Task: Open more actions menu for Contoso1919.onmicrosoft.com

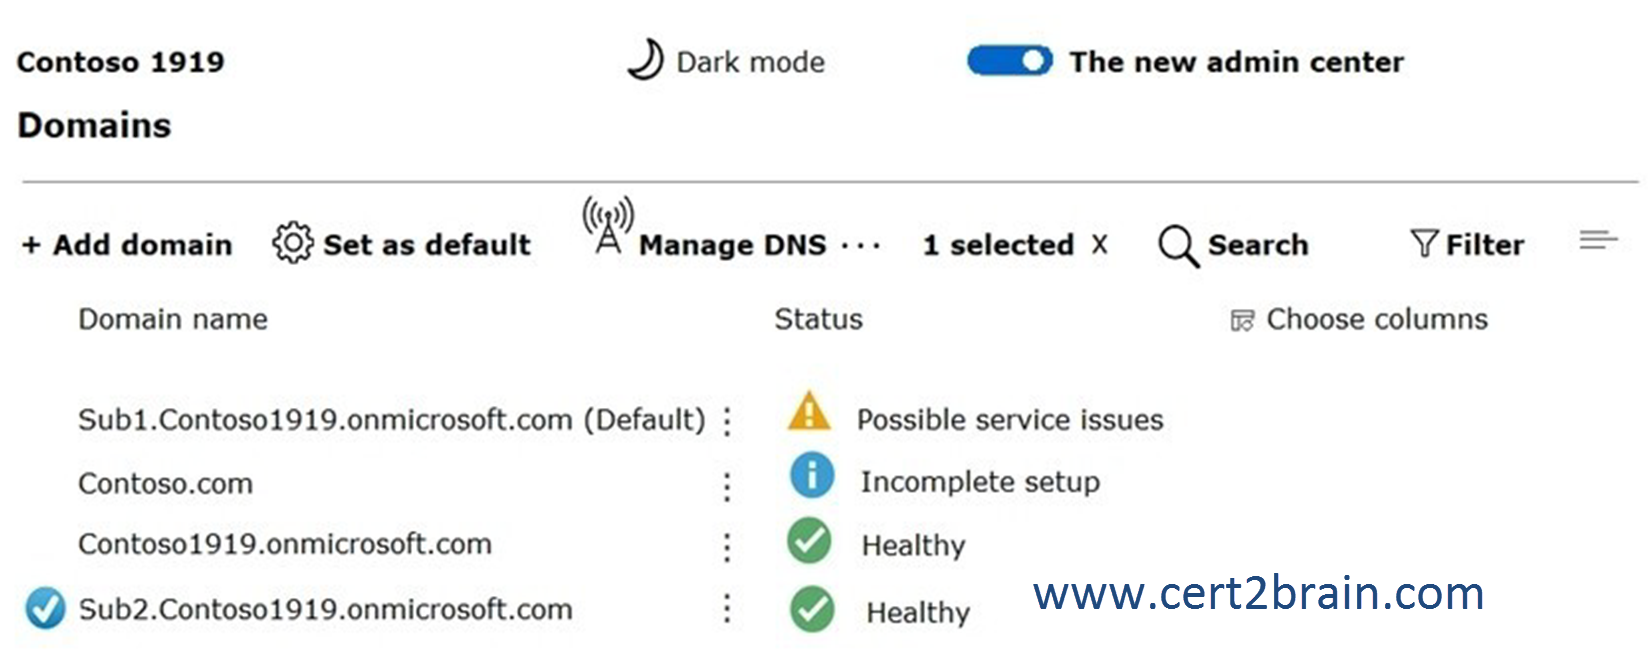Action: 727,546
